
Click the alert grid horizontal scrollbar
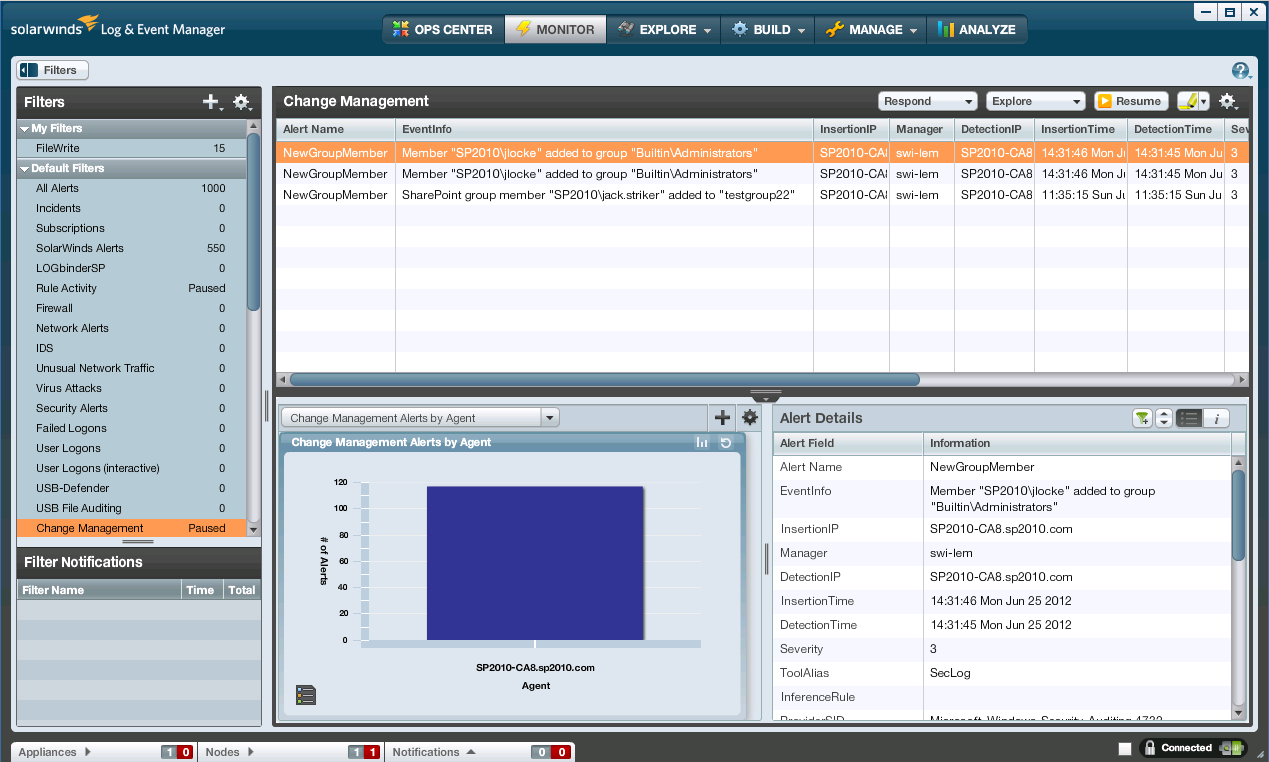604,380
